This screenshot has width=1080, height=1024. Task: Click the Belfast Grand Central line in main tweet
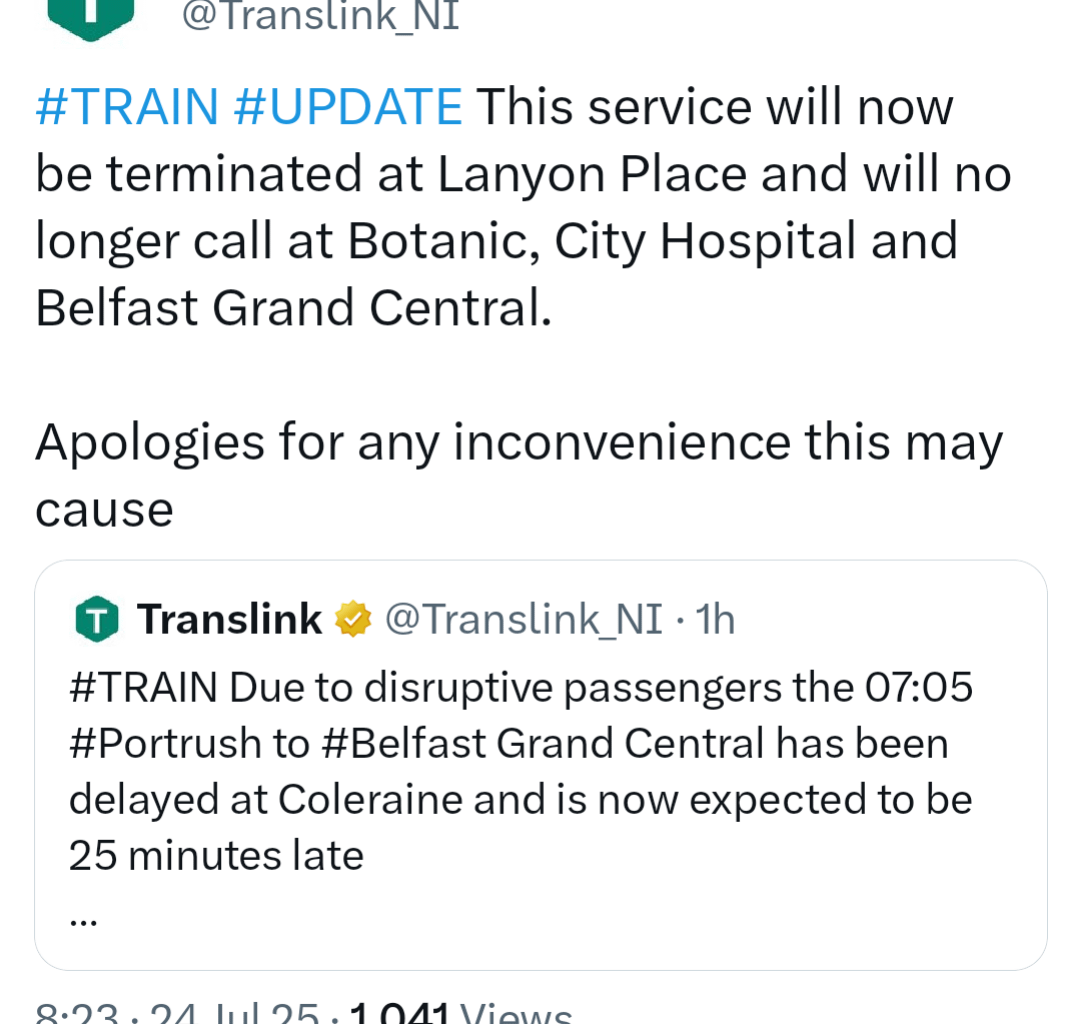pos(293,308)
